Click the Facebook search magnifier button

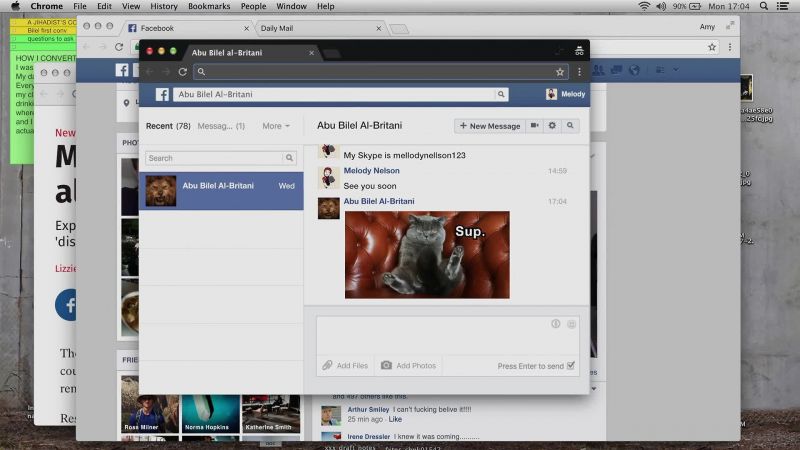[501, 94]
